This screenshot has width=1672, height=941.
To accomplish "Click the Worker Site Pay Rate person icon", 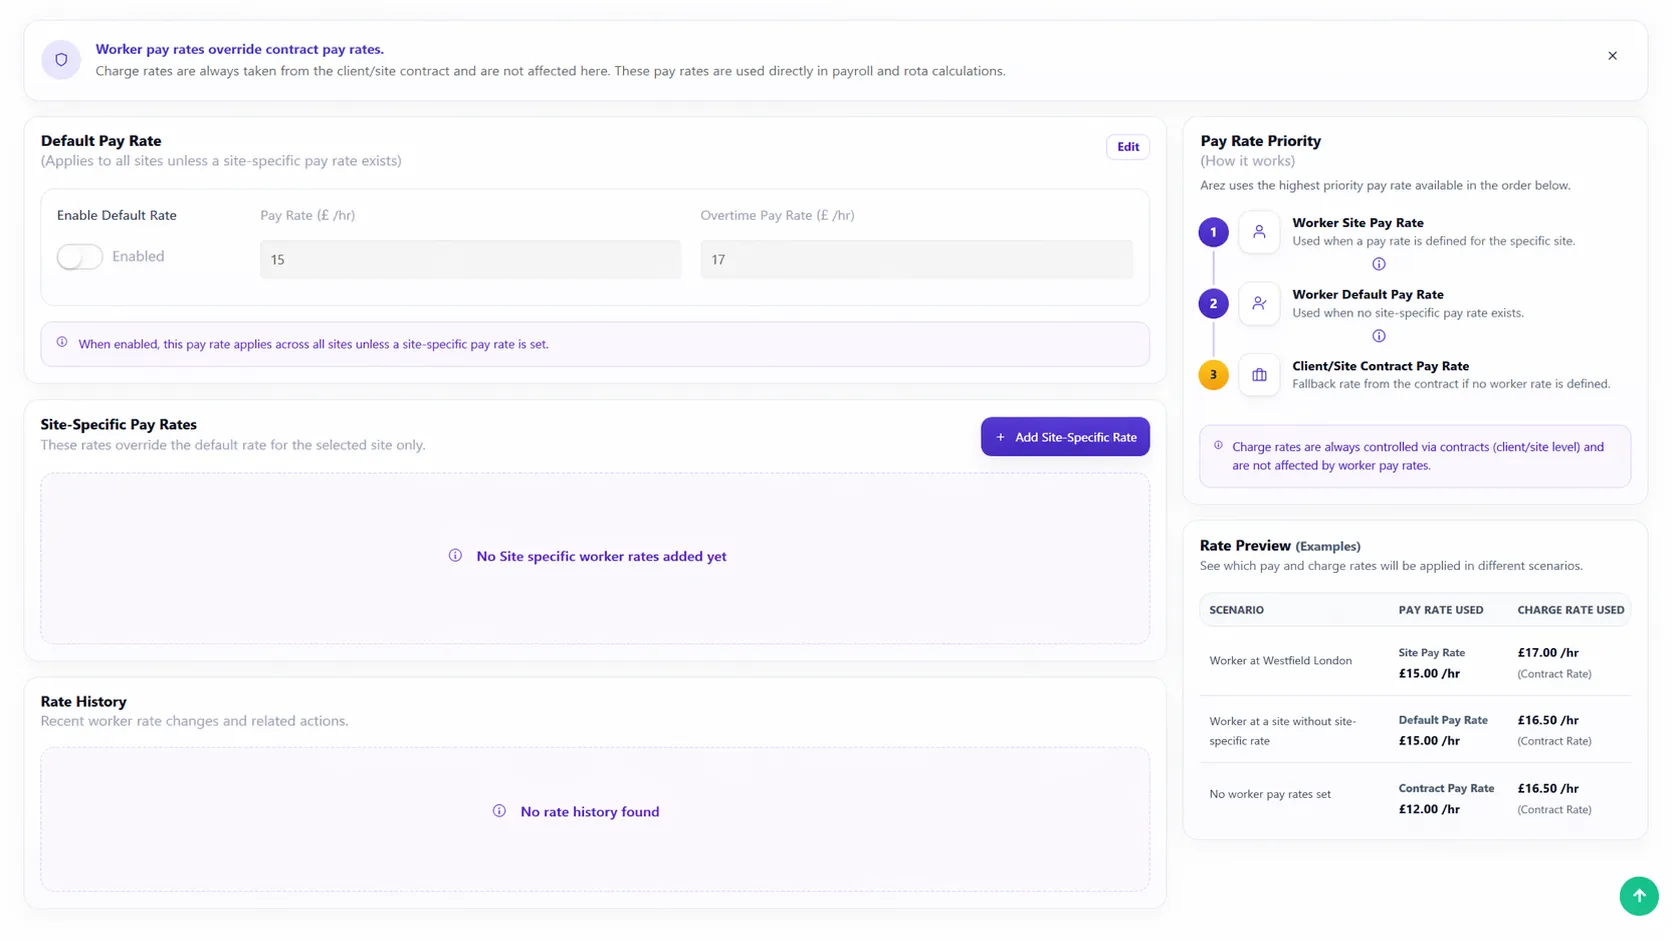I will pyautogui.click(x=1259, y=232).
